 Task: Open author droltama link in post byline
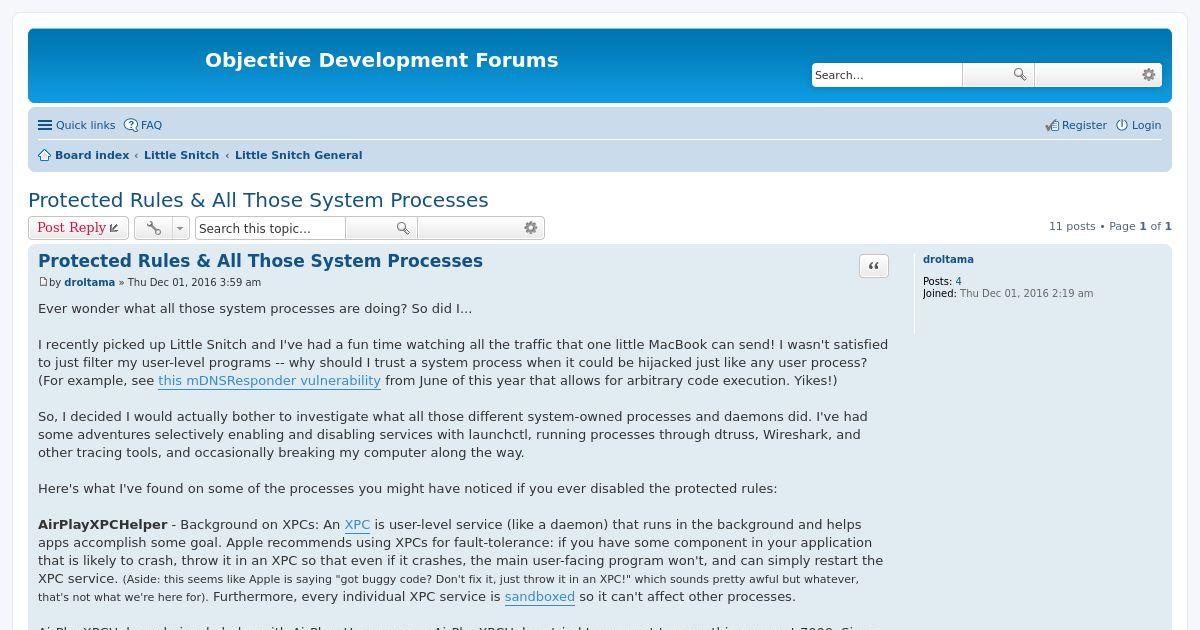point(89,282)
